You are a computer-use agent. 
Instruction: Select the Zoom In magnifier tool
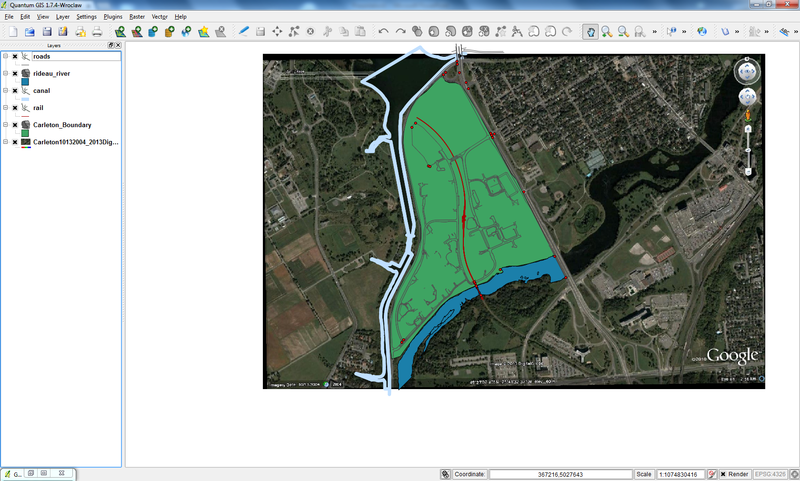tap(606, 32)
